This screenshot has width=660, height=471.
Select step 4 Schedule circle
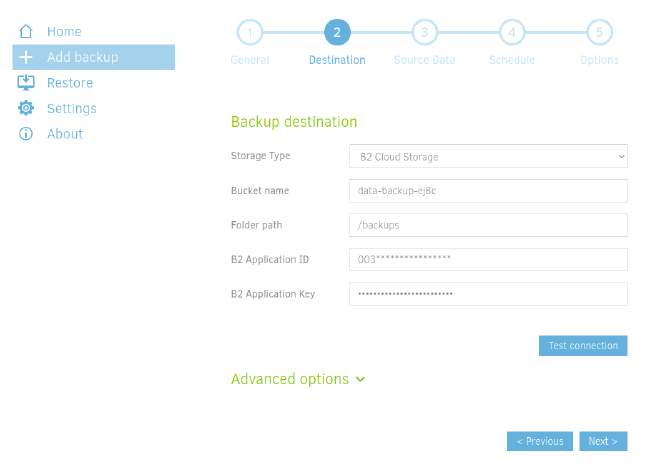511,33
